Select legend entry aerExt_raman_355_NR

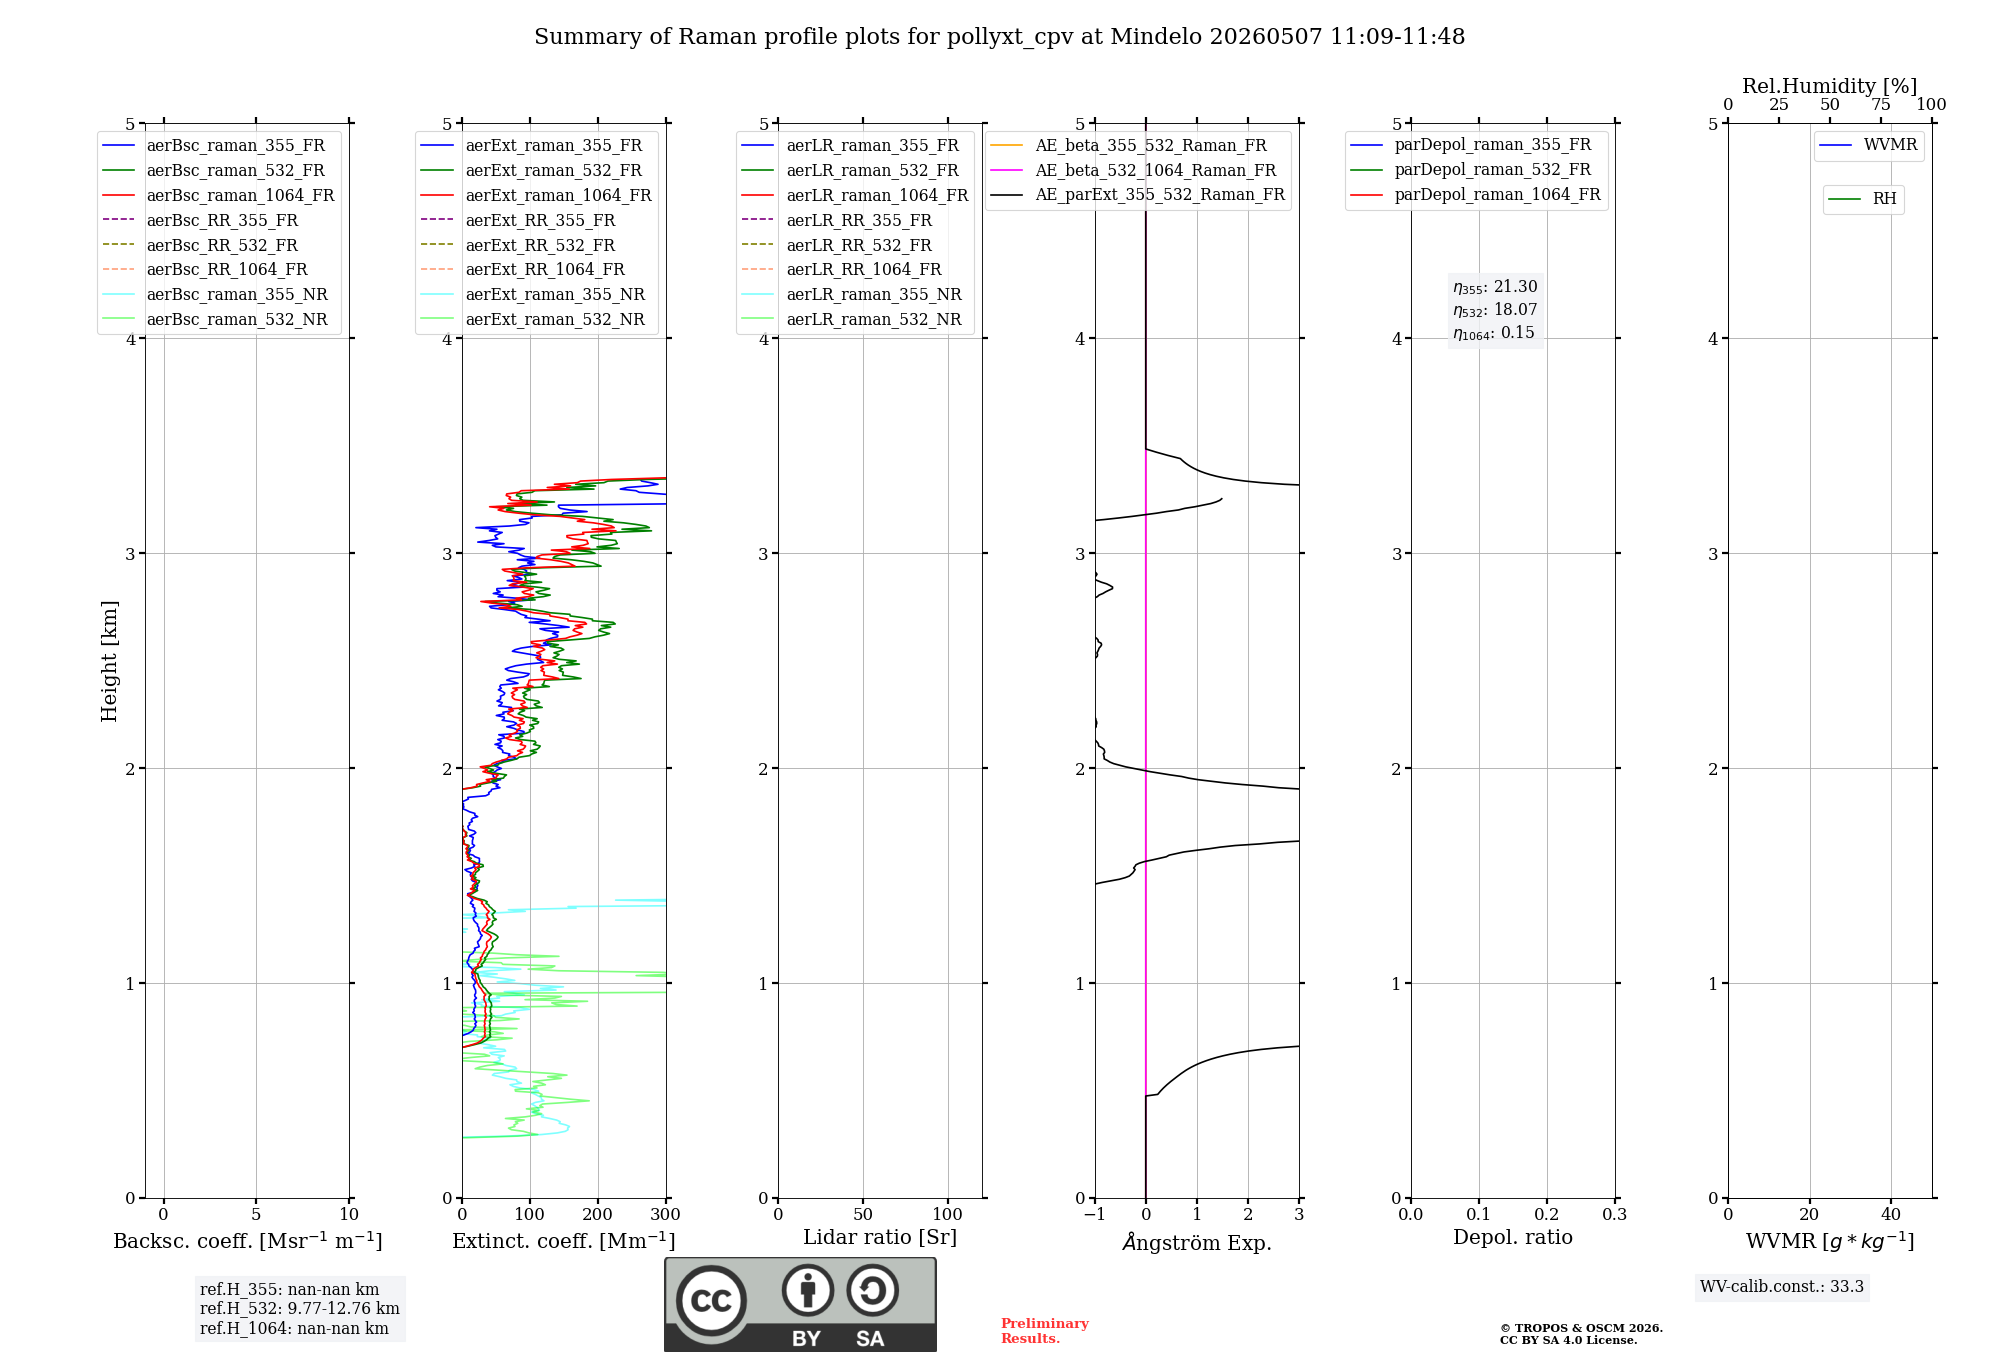(533, 295)
